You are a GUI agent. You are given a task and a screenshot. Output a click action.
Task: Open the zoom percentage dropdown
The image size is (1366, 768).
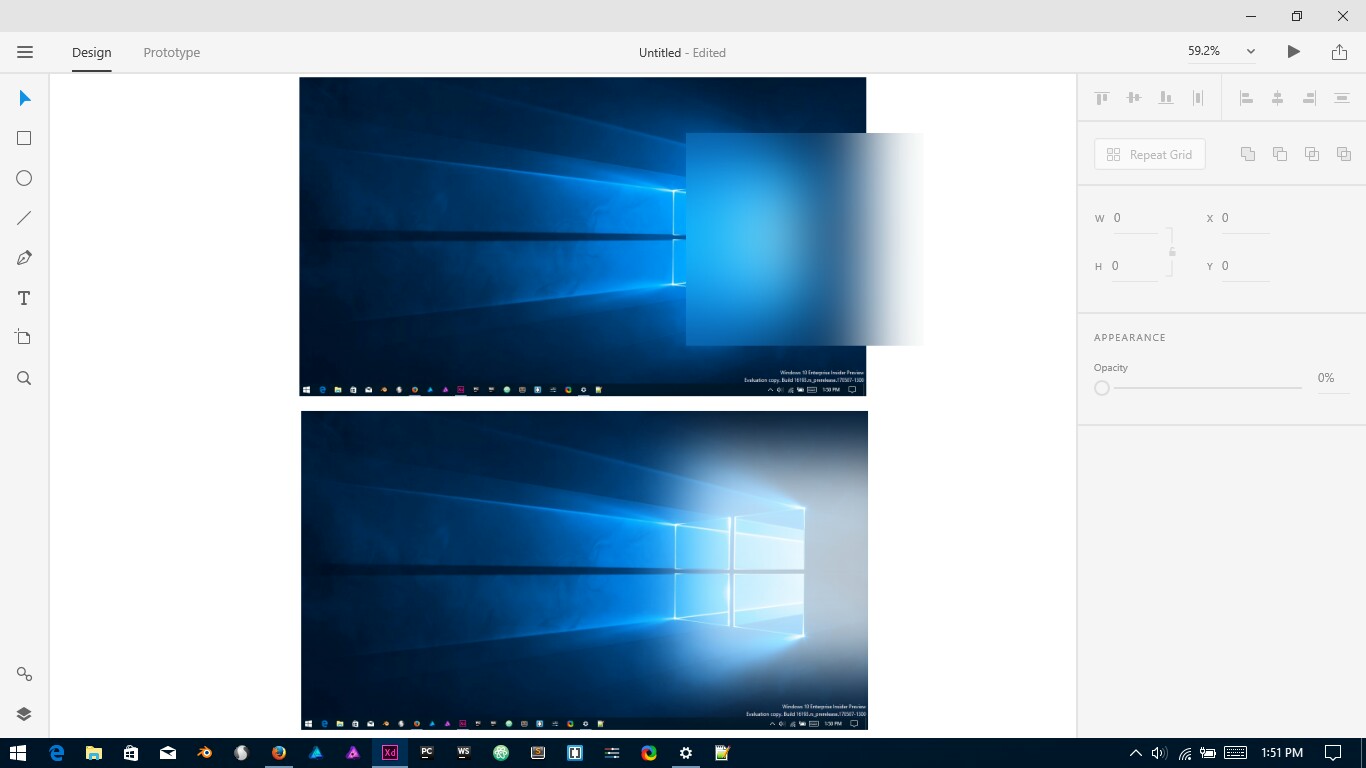pos(1250,51)
